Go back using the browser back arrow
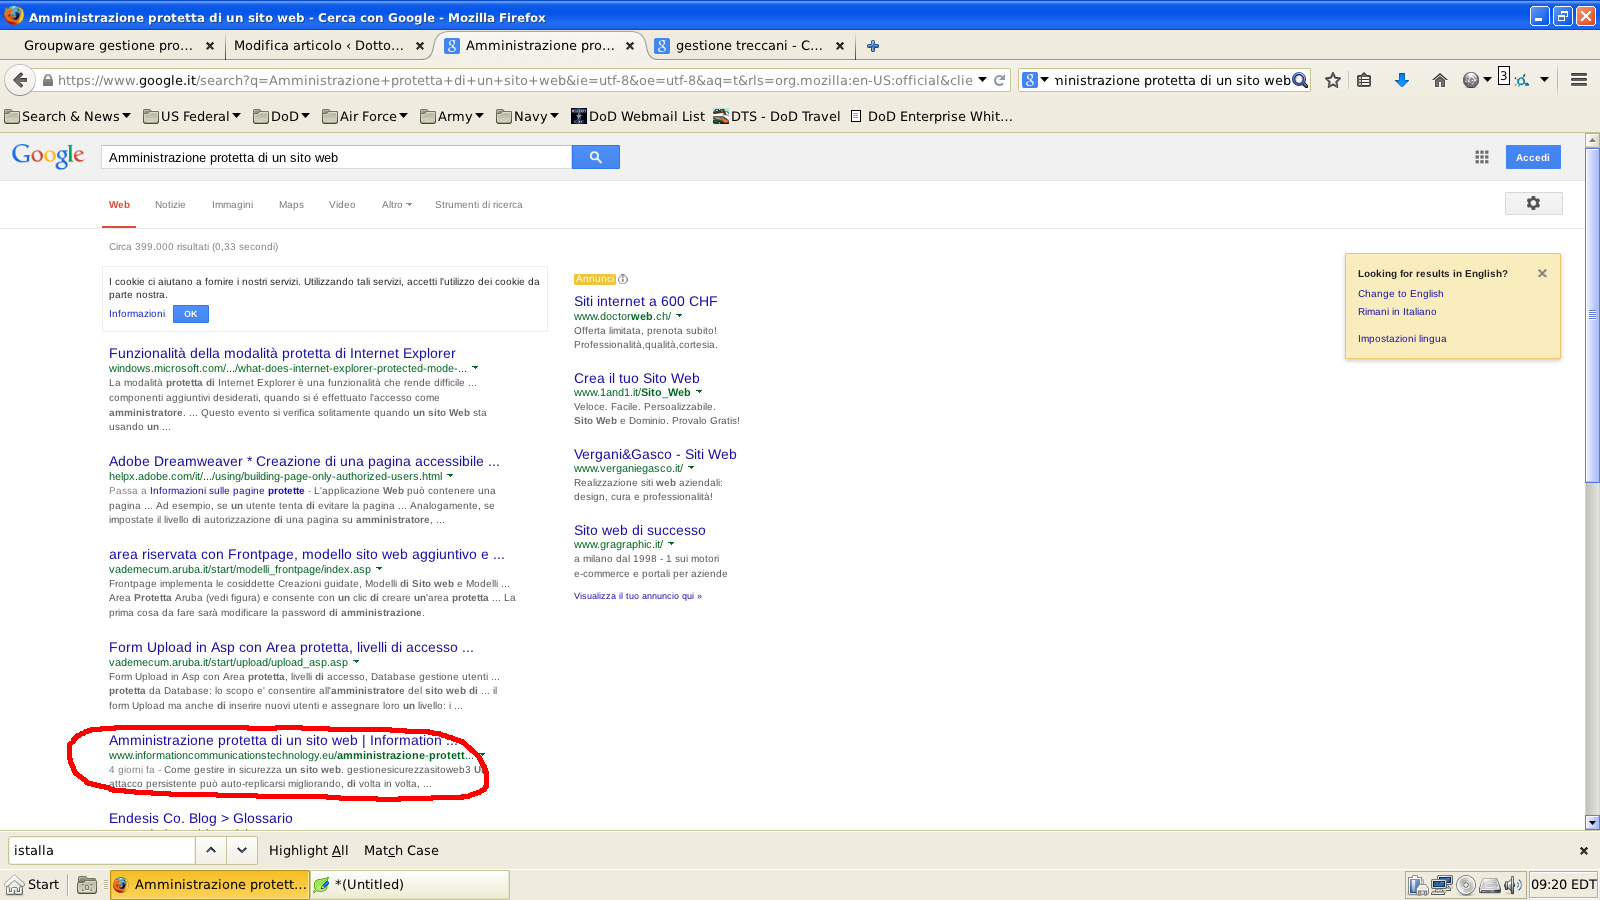 pyautogui.click(x=20, y=80)
